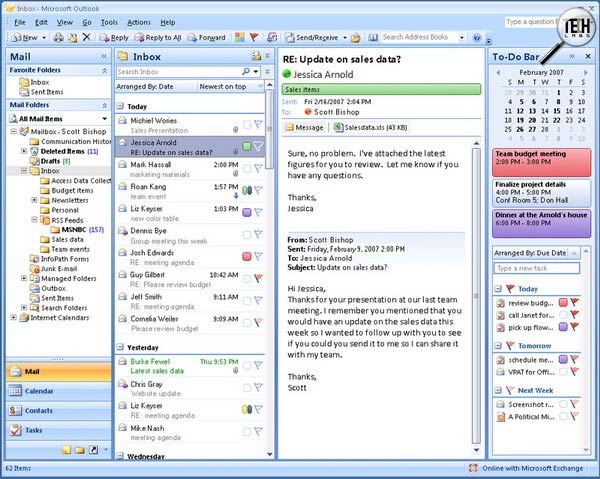
Task: Select the Drafts folder
Action: coord(51,161)
